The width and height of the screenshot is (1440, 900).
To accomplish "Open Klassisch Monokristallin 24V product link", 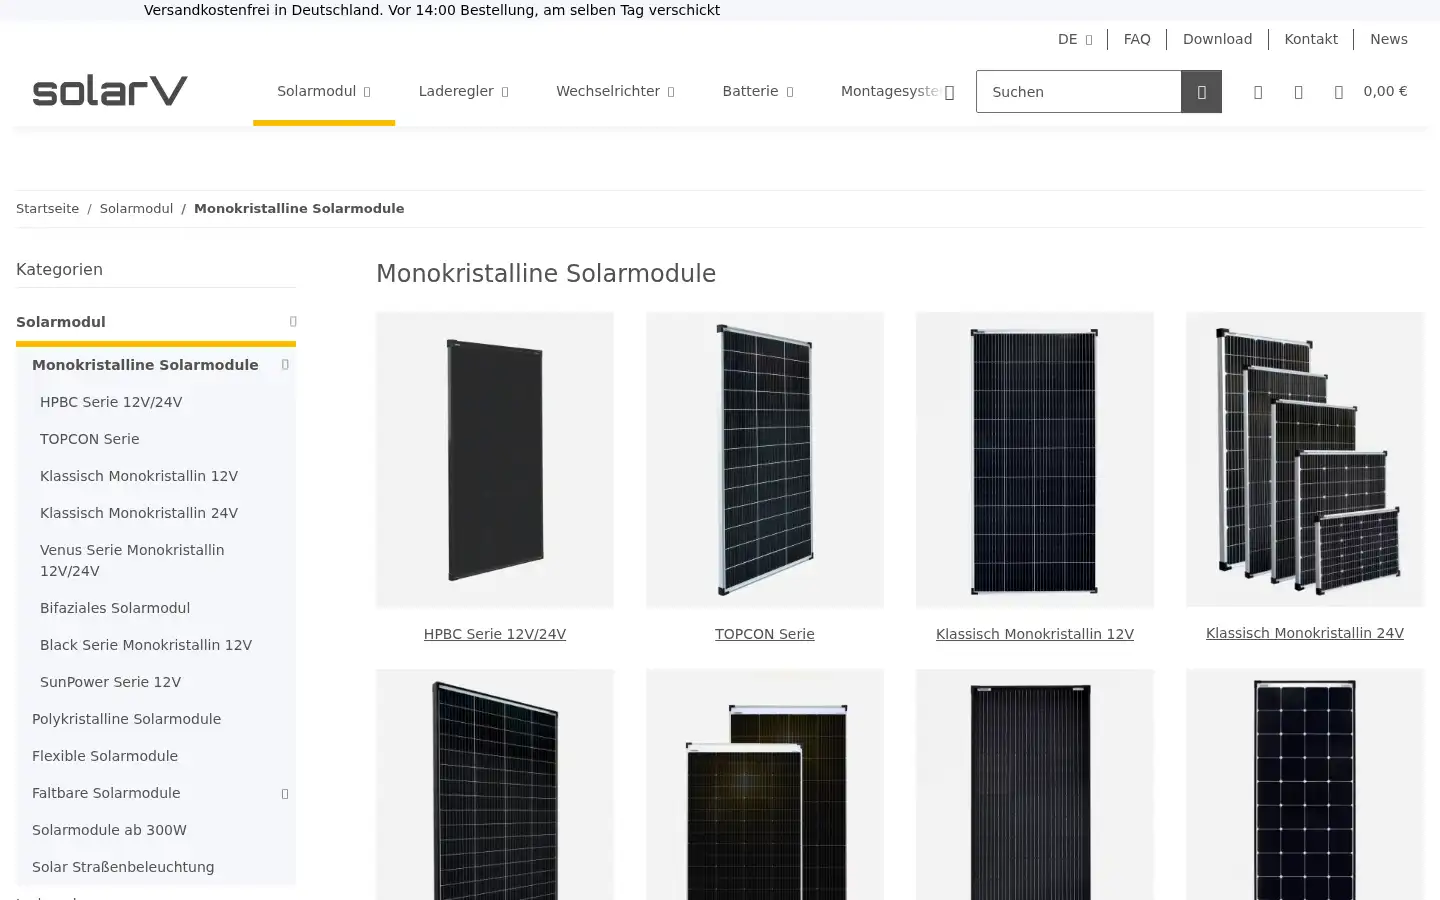I will click(x=1305, y=633).
